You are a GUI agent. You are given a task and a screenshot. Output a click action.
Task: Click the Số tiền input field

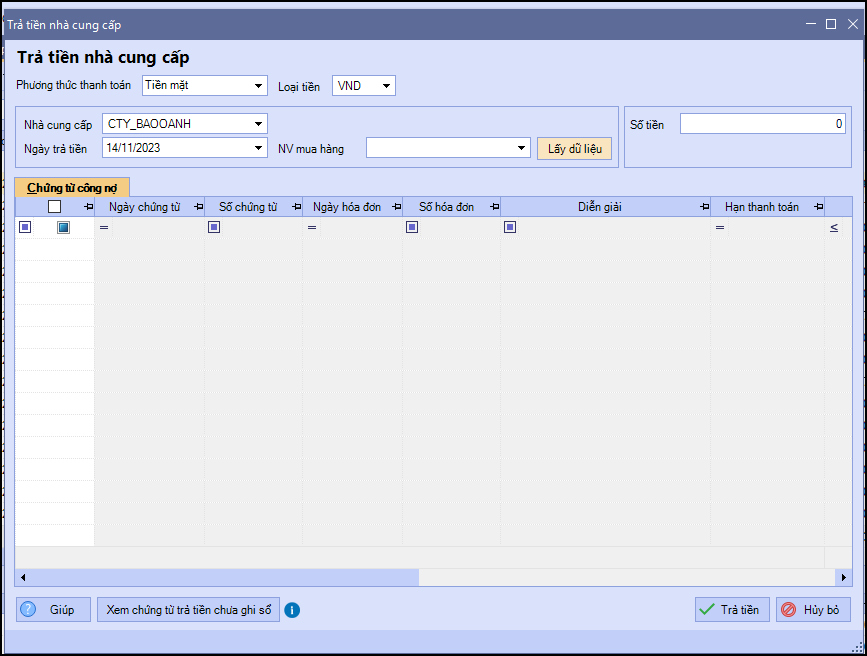tap(762, 124)
